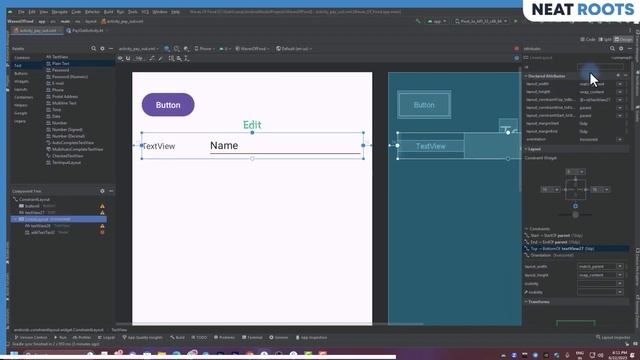Add attribute plus in Declared Attributes
Screen dimensions: 640x360
click(x=618, y=76)
